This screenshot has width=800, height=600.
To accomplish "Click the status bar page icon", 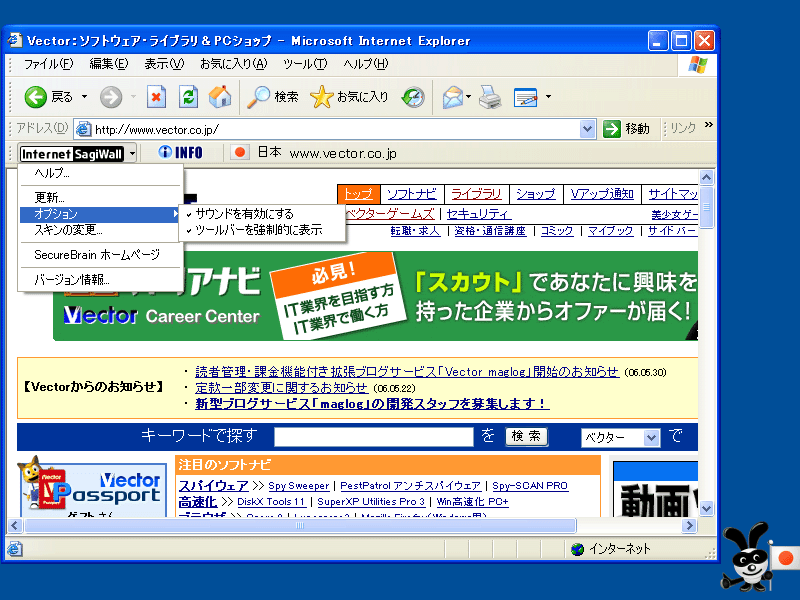I will (x=14, y=549).
